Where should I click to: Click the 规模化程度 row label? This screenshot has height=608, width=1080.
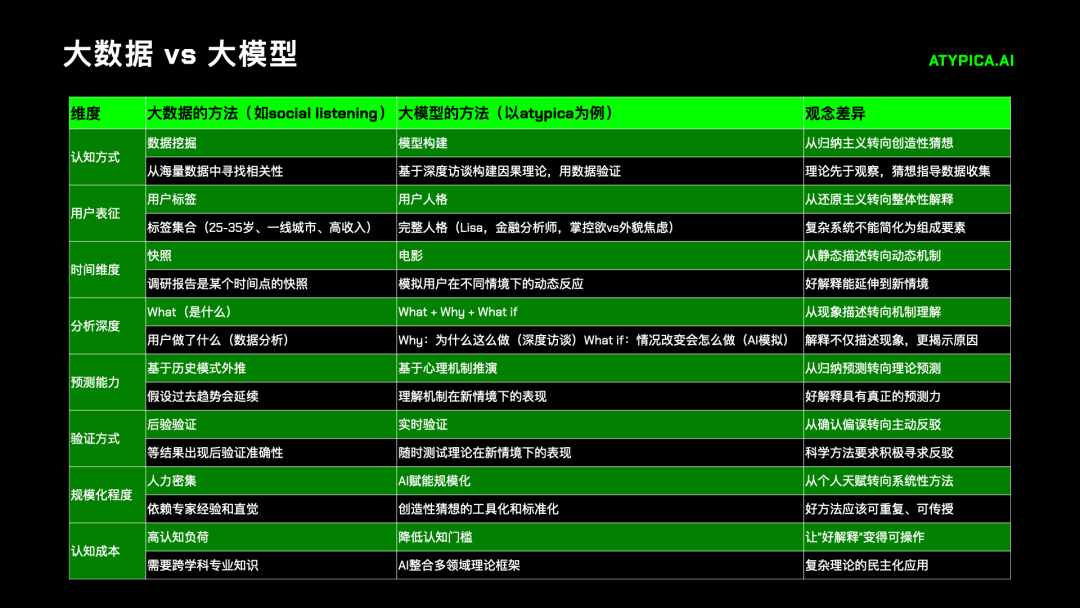click(107, 494)
